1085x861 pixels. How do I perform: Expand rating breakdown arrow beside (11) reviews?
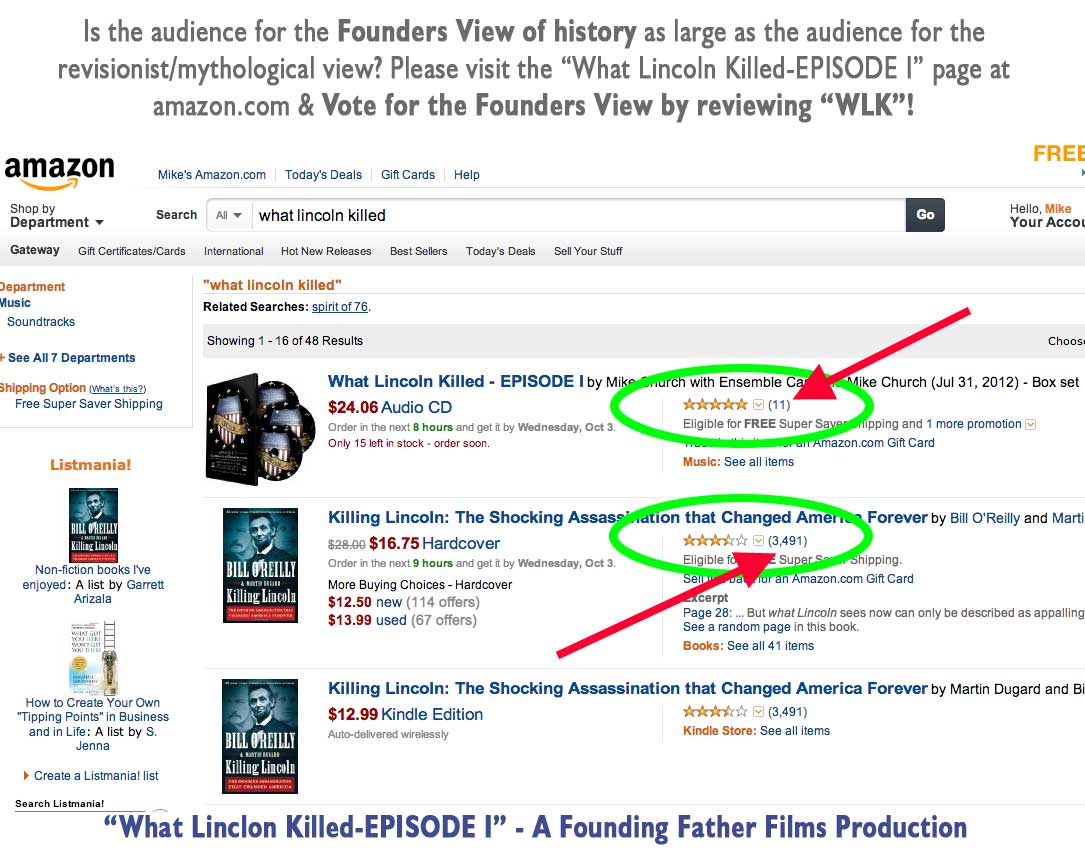[758, 404]
